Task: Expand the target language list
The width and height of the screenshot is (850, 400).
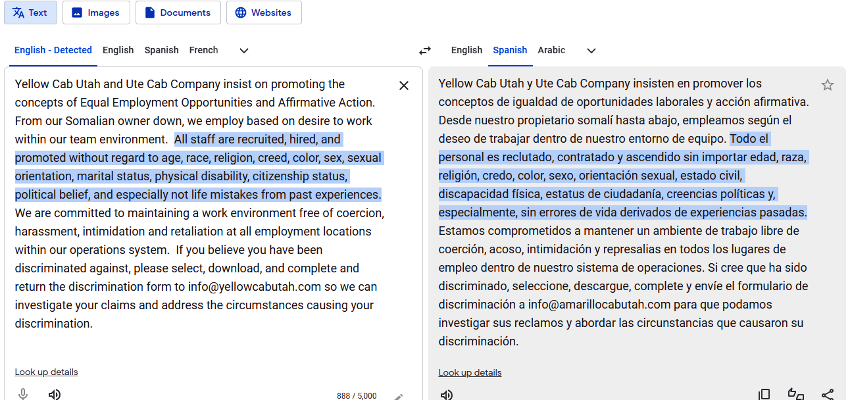Action: point(591,50)
